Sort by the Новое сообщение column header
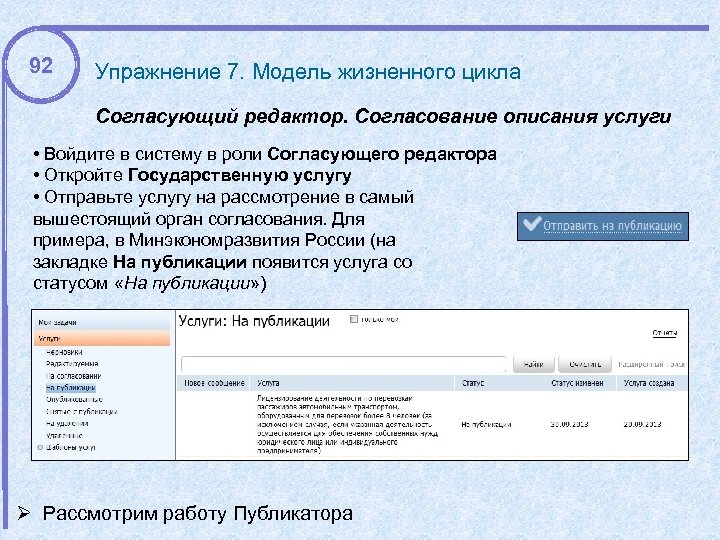The height and width of the screenshot is (540, 720). click(x=214, y=383)
